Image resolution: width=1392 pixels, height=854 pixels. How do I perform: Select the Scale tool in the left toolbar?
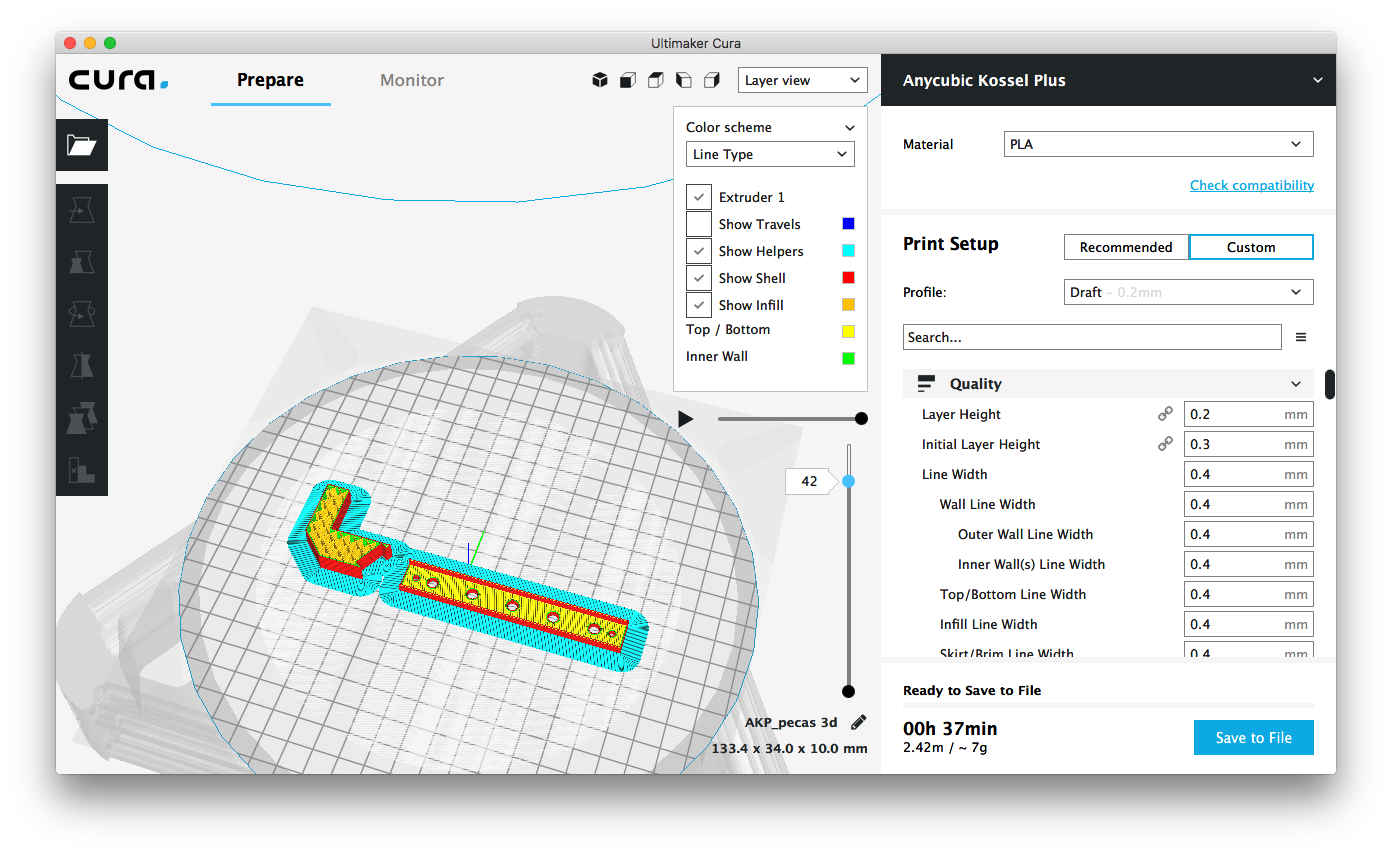point(81,262)
